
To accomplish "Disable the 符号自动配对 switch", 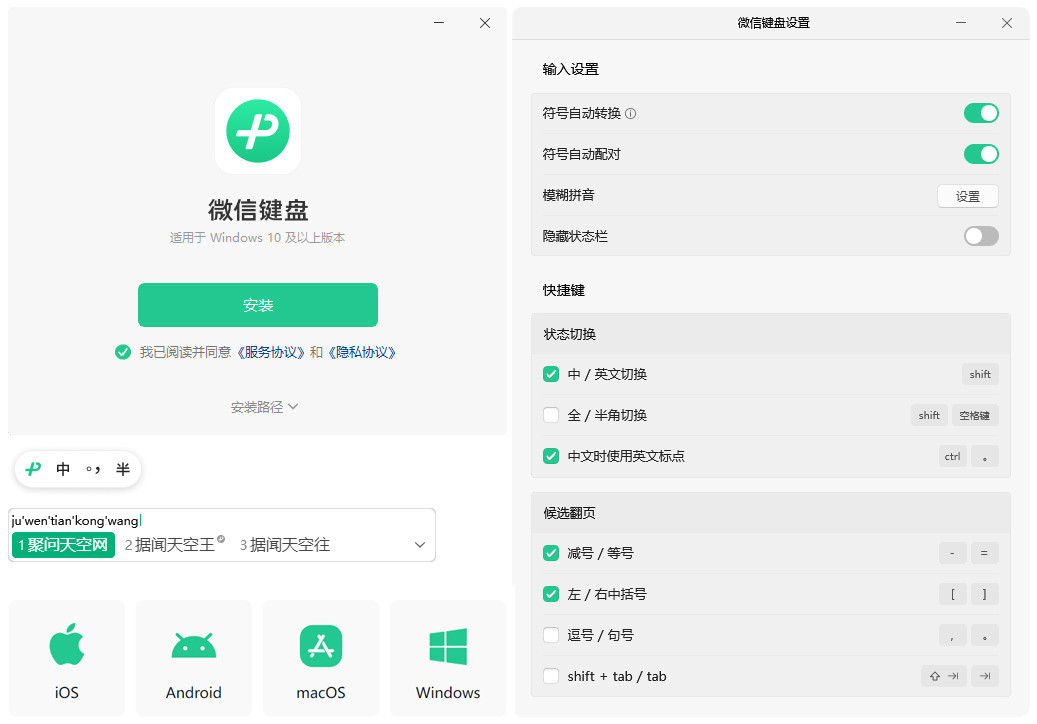I will (981, 154).
